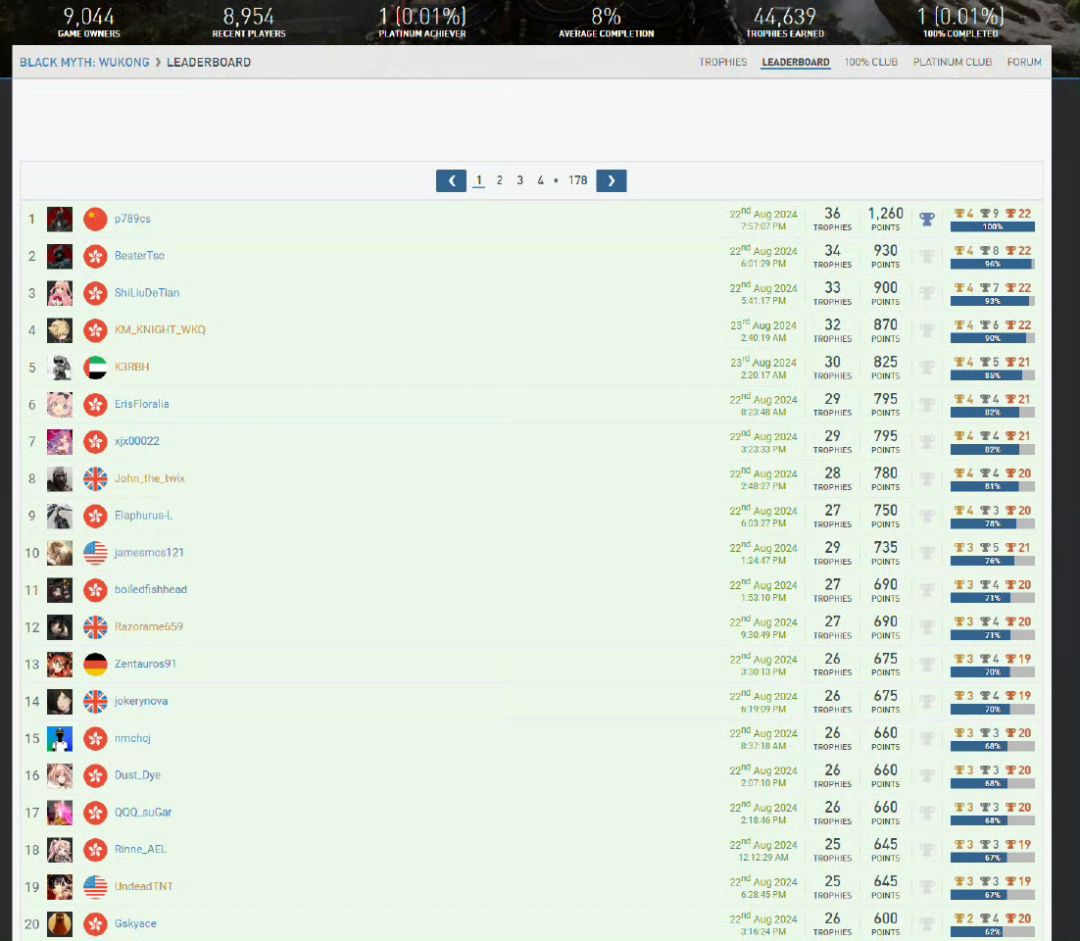The height and width of the screenshot is (941, 1080).
Task: Click UK flag icon beside John_the_twix
Action: click(x=95, y=479)
